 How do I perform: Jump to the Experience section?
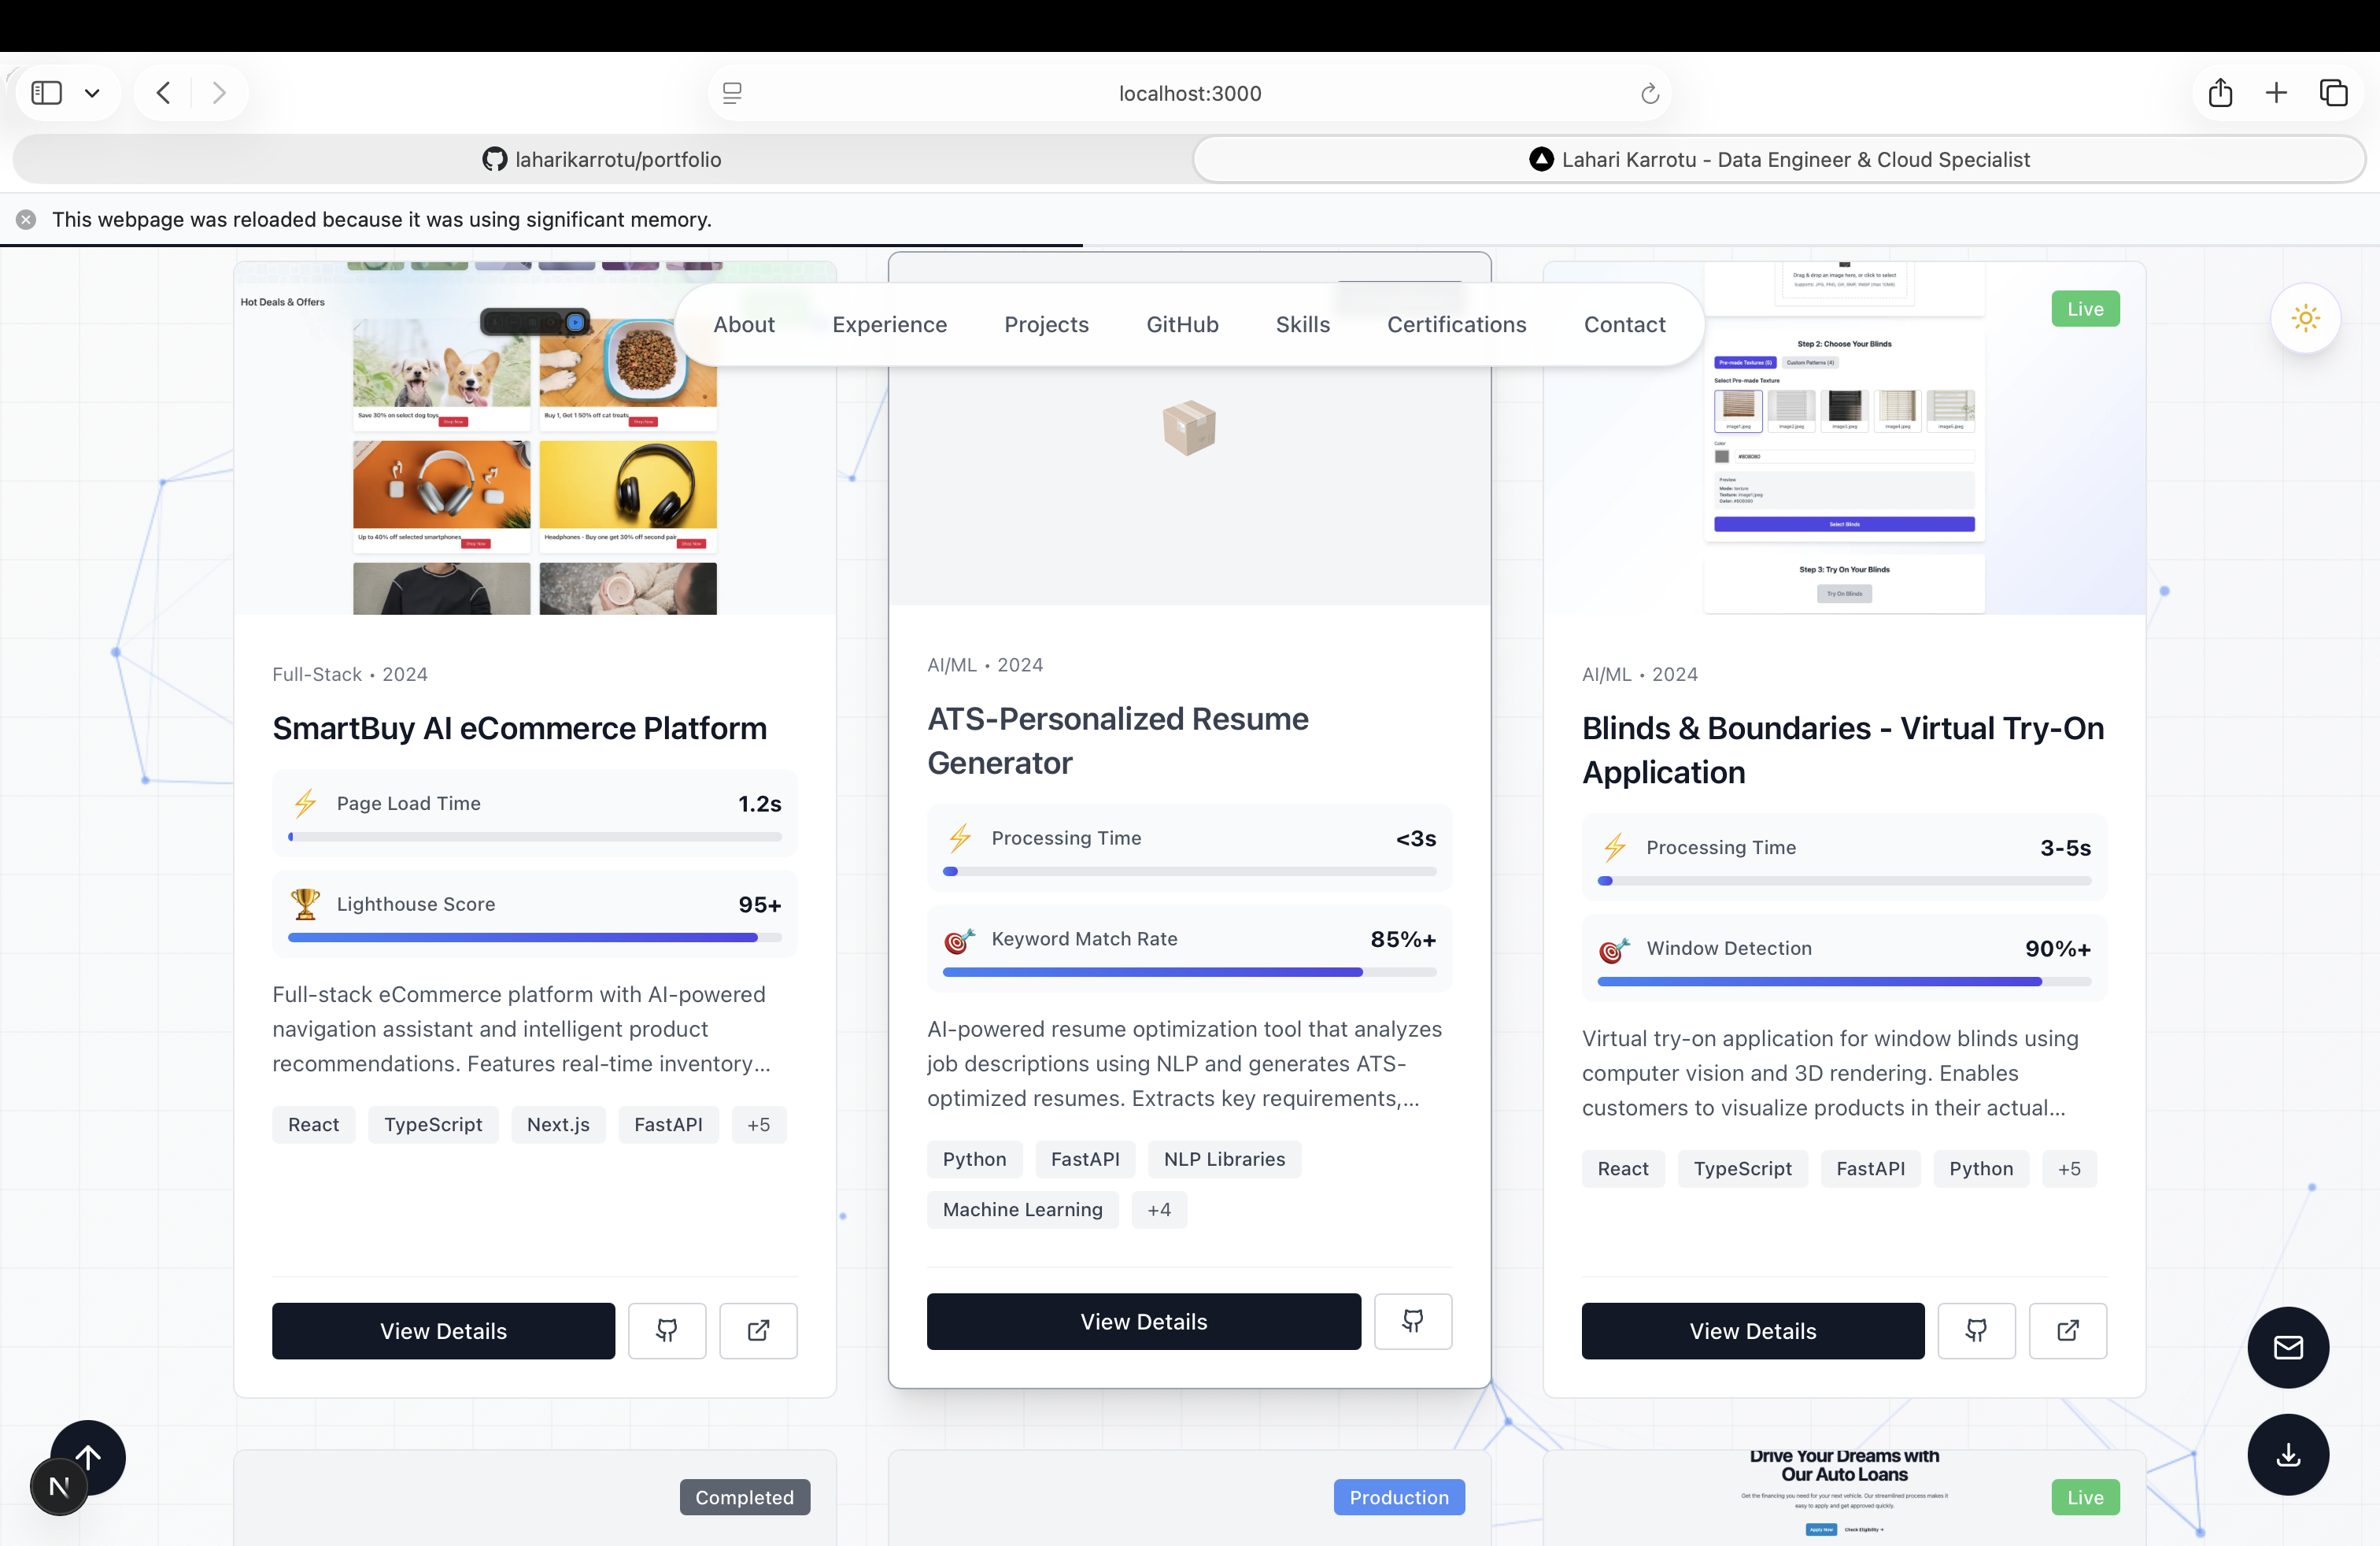tap(889, 324)
